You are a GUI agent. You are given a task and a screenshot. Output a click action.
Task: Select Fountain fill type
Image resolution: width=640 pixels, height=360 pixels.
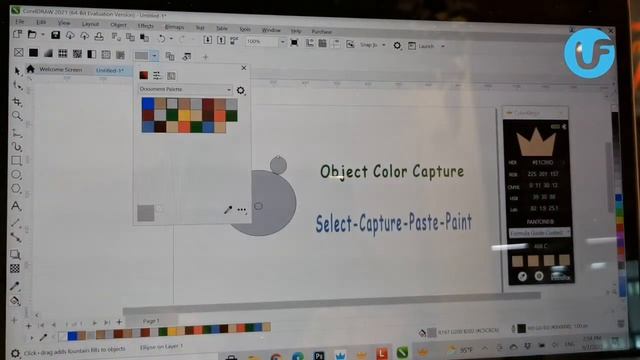coord(48,53)
